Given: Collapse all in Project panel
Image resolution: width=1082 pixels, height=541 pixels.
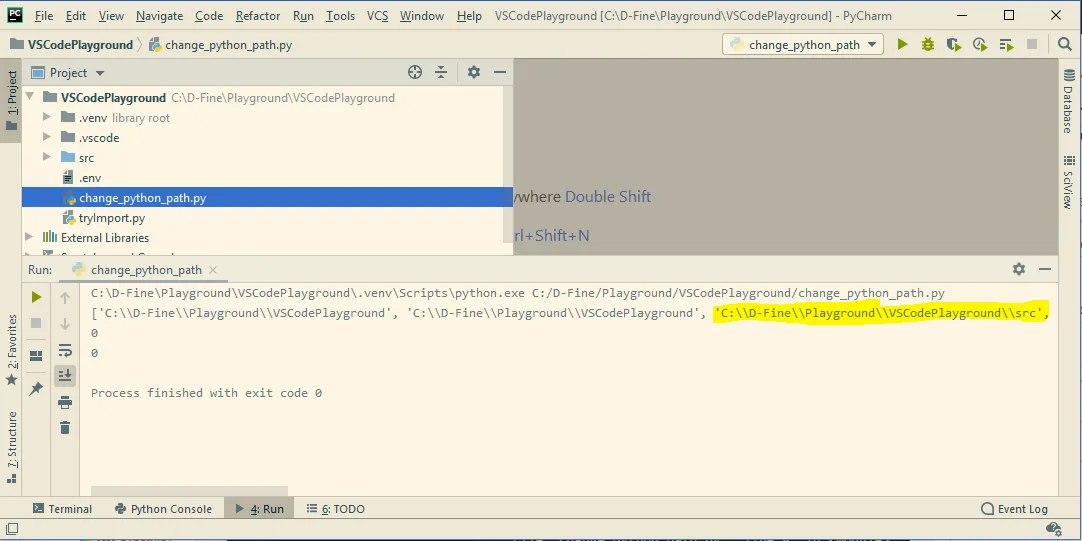Looking at the screenshot, I should (x=441, y=72).
